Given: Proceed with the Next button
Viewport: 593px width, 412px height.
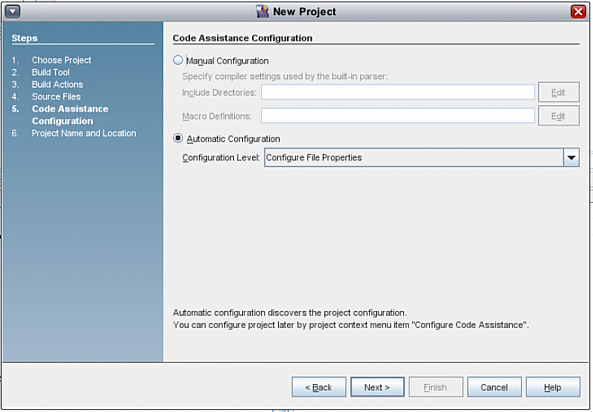Looking at the screenshot, I should (x=377, y=387).
